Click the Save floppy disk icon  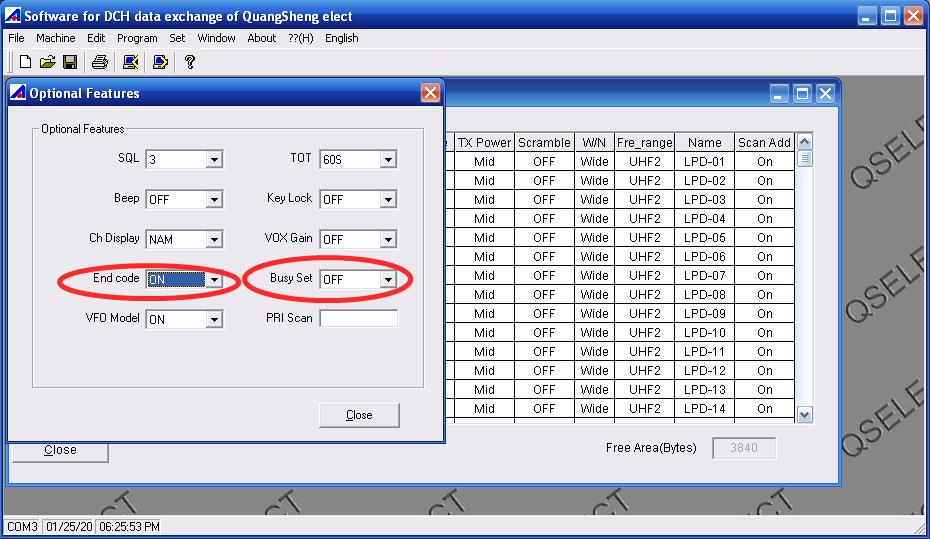tap(70, 62)
